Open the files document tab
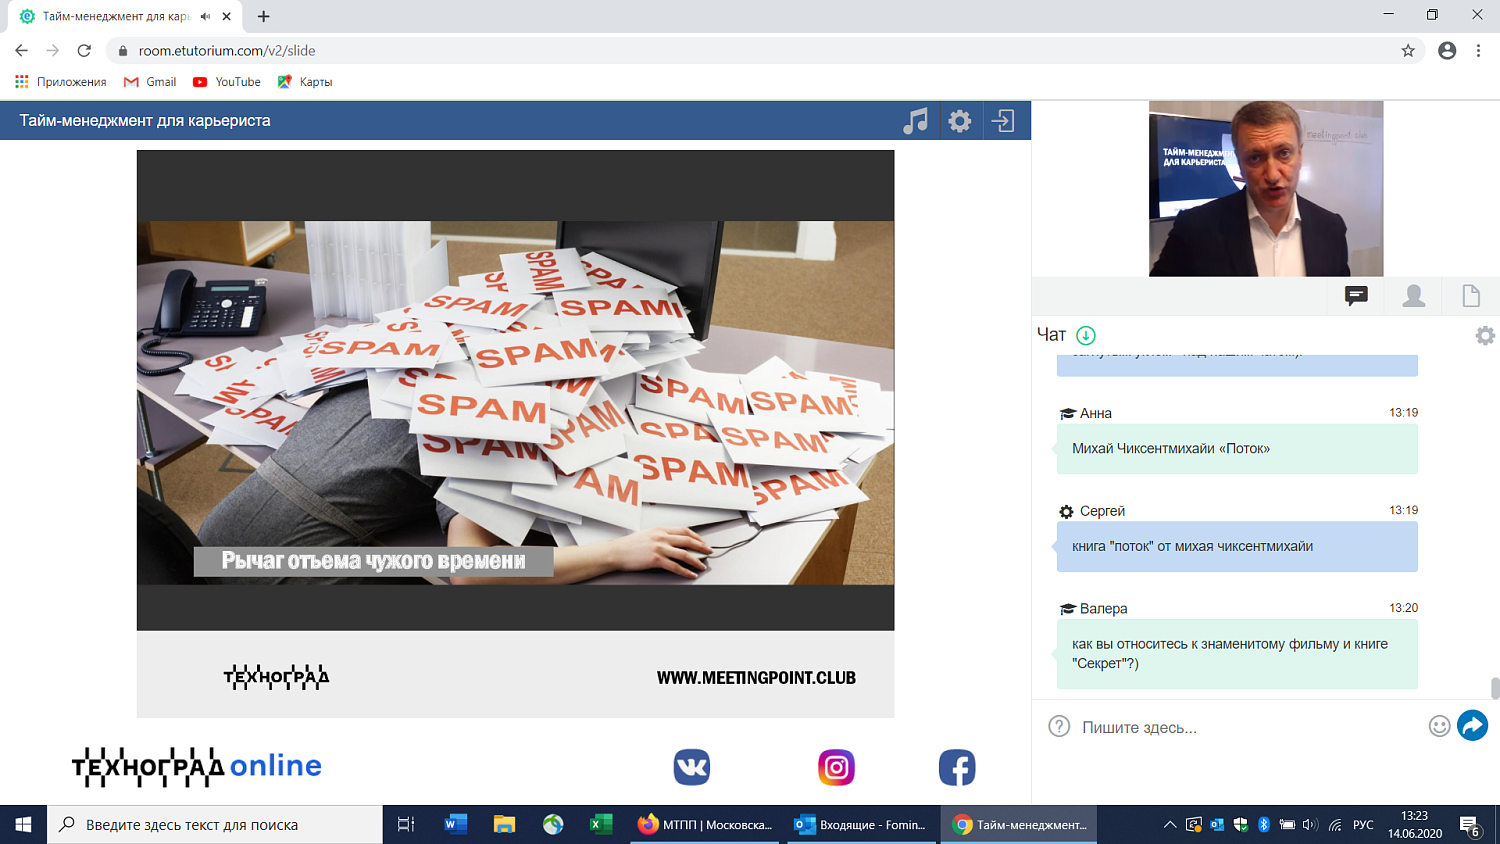The width and height of the screenshot is (1500, 844). tap(1470, 295)
